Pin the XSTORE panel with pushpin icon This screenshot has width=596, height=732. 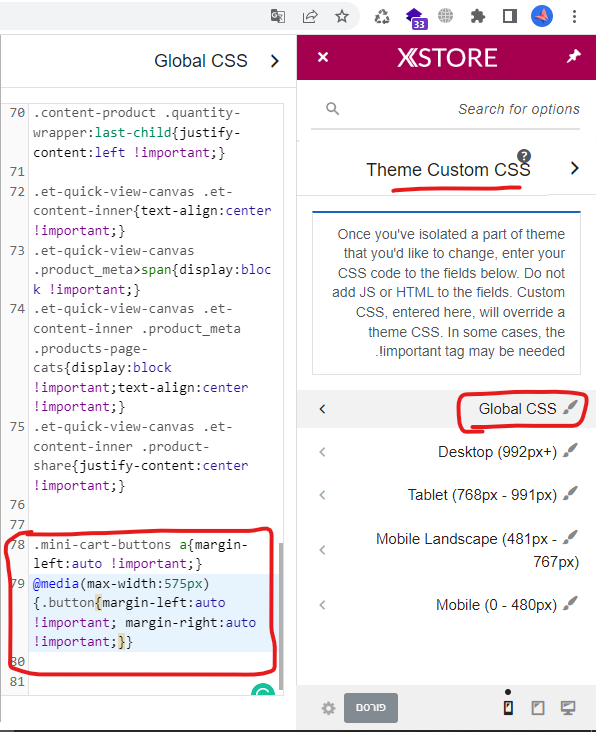tap(574, 56)
